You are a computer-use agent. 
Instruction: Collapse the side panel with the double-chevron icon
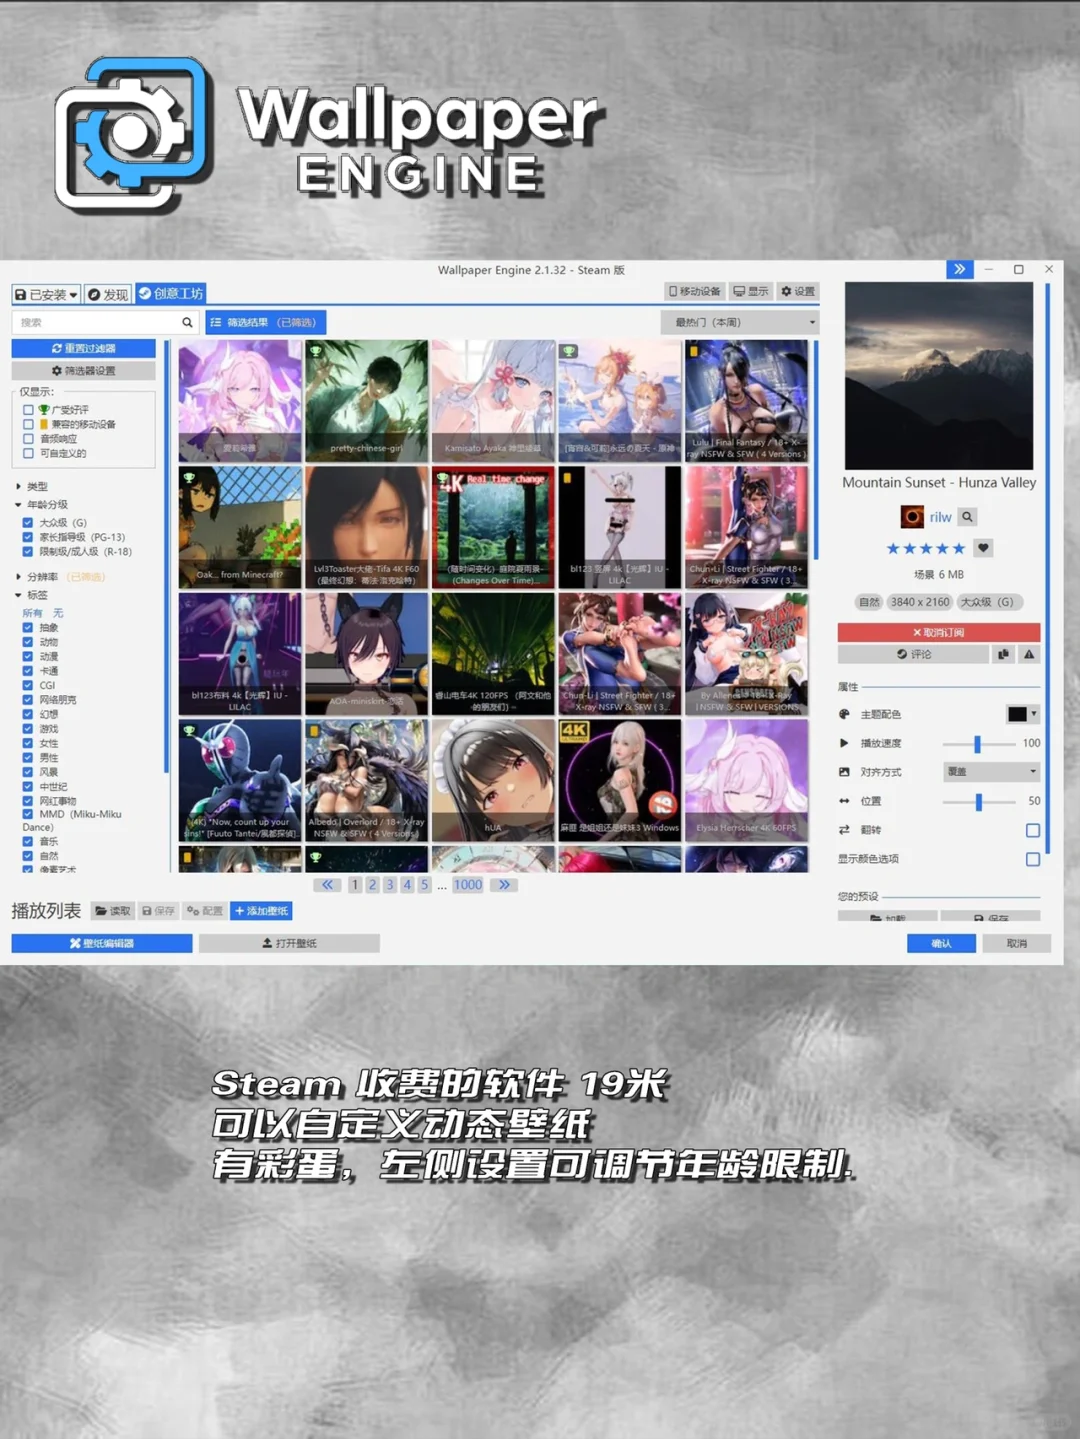point(960,269)
